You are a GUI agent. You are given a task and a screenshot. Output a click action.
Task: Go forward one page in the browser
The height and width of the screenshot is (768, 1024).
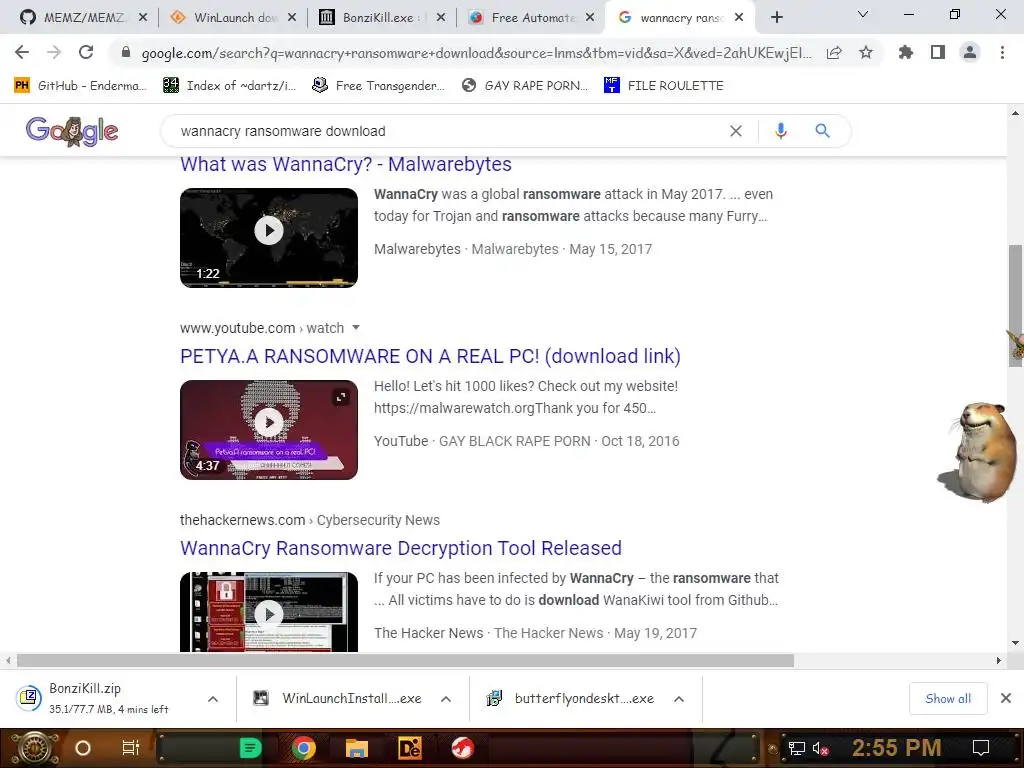tap(54, 52)
